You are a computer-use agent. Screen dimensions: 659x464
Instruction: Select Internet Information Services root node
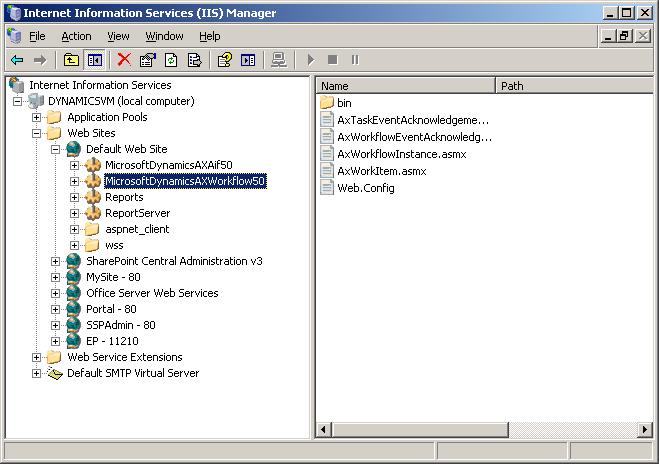coord(100,85)
